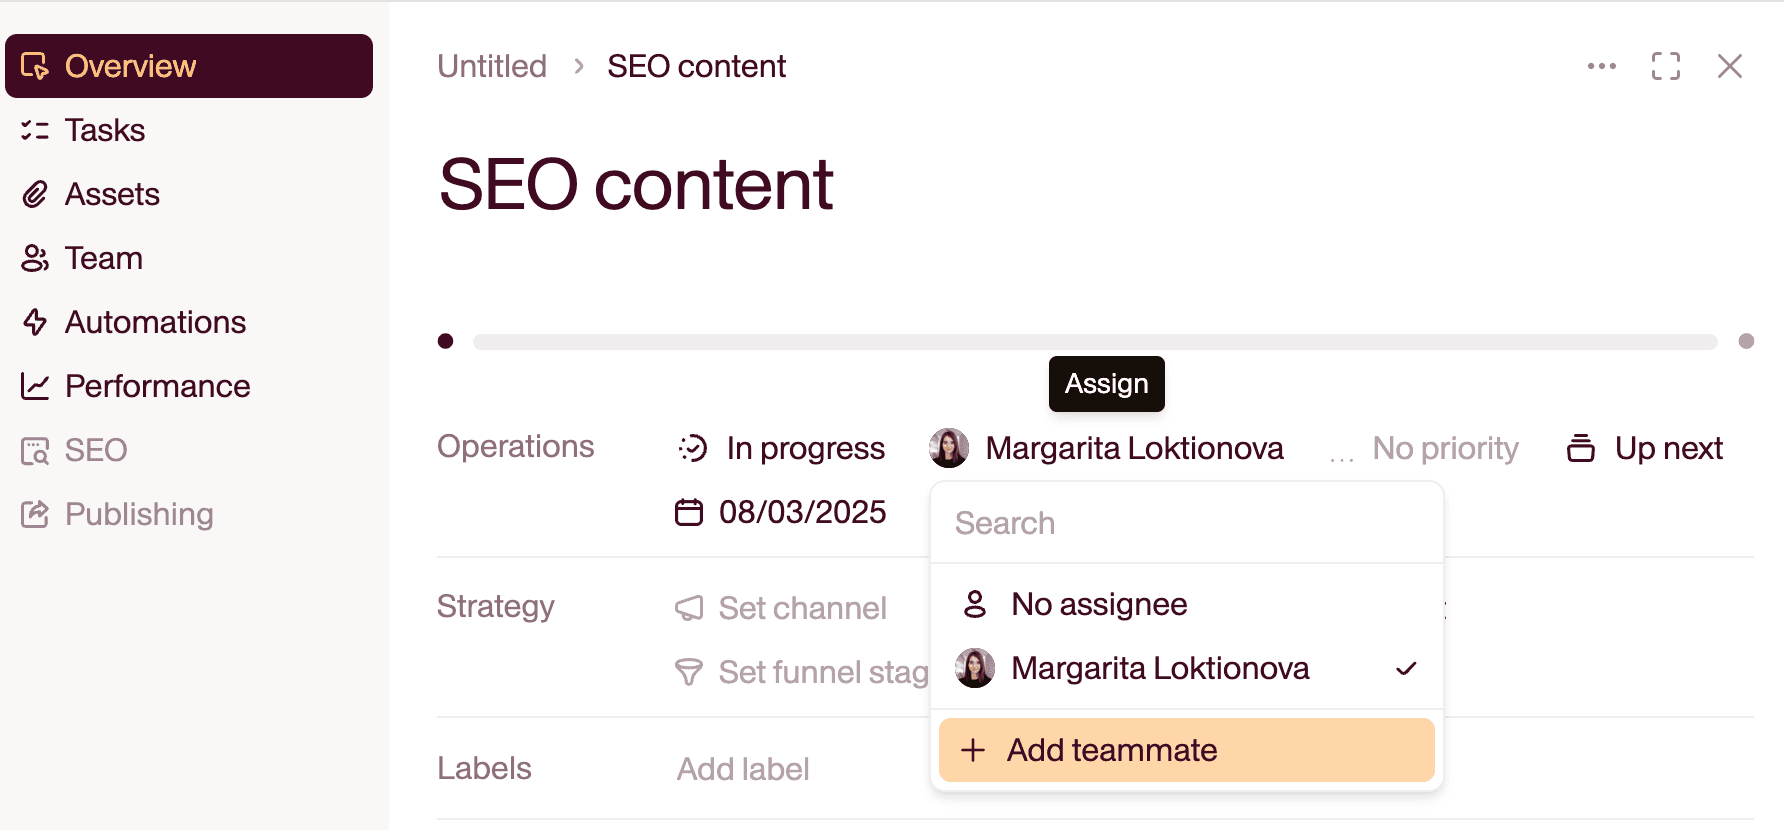Viewport: 1784px width, 830px height.
Task: Click Margarita Loktionova's avatar in assignee field
Action: 949,448
